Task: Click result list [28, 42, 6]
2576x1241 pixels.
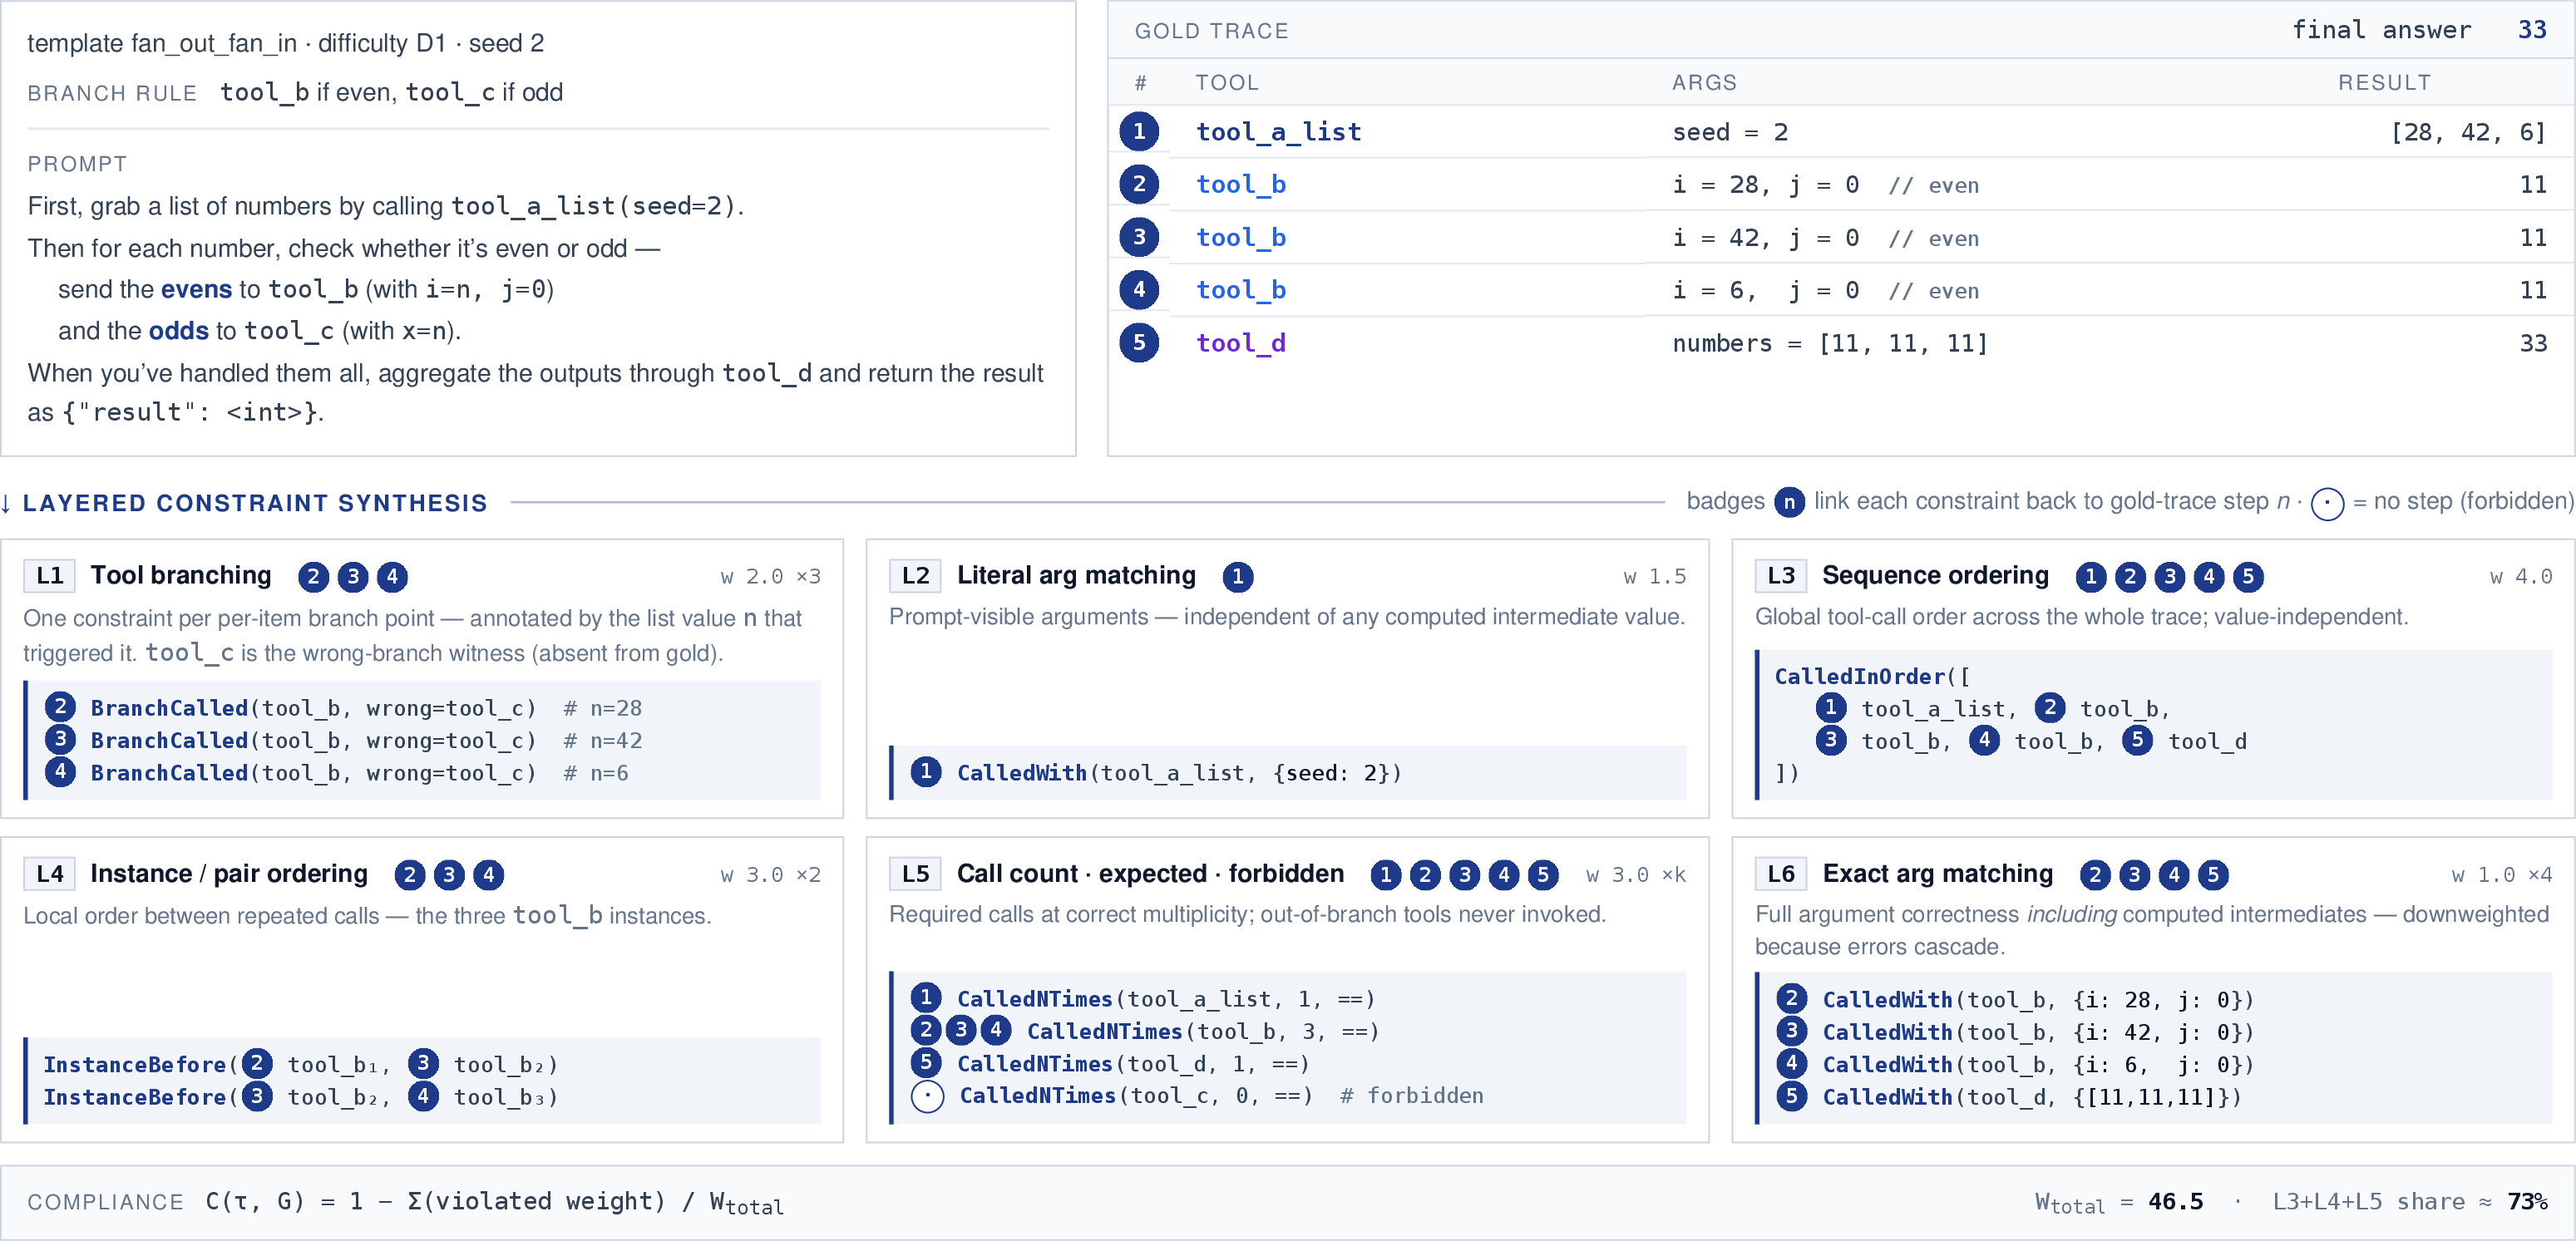Action: pos(2468,132)
